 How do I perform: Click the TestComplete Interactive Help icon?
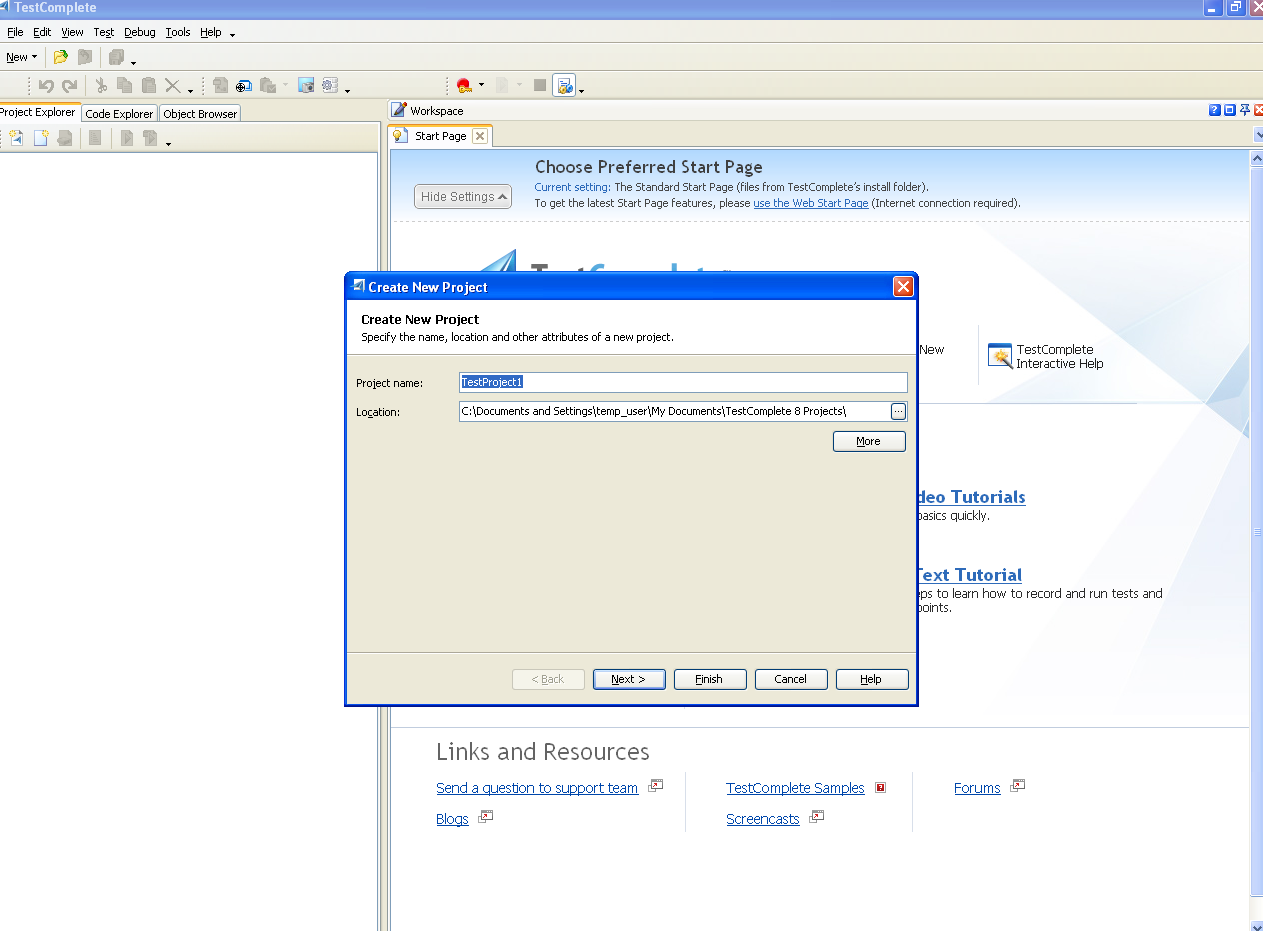[1000, 356]
